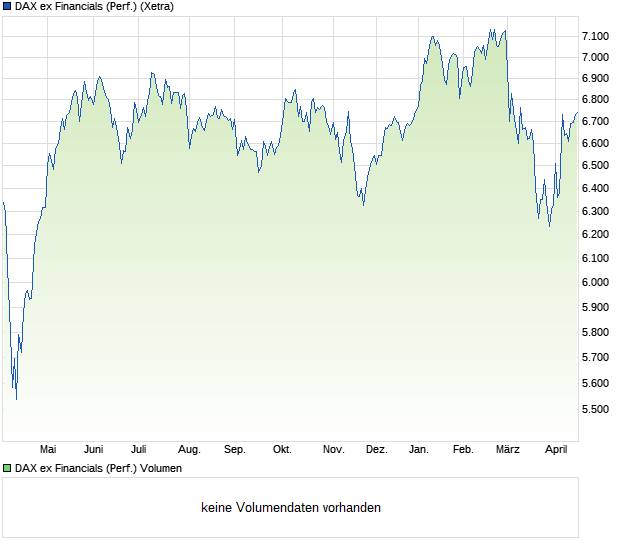Click the 5.900 y-axis value

[595, 307]
